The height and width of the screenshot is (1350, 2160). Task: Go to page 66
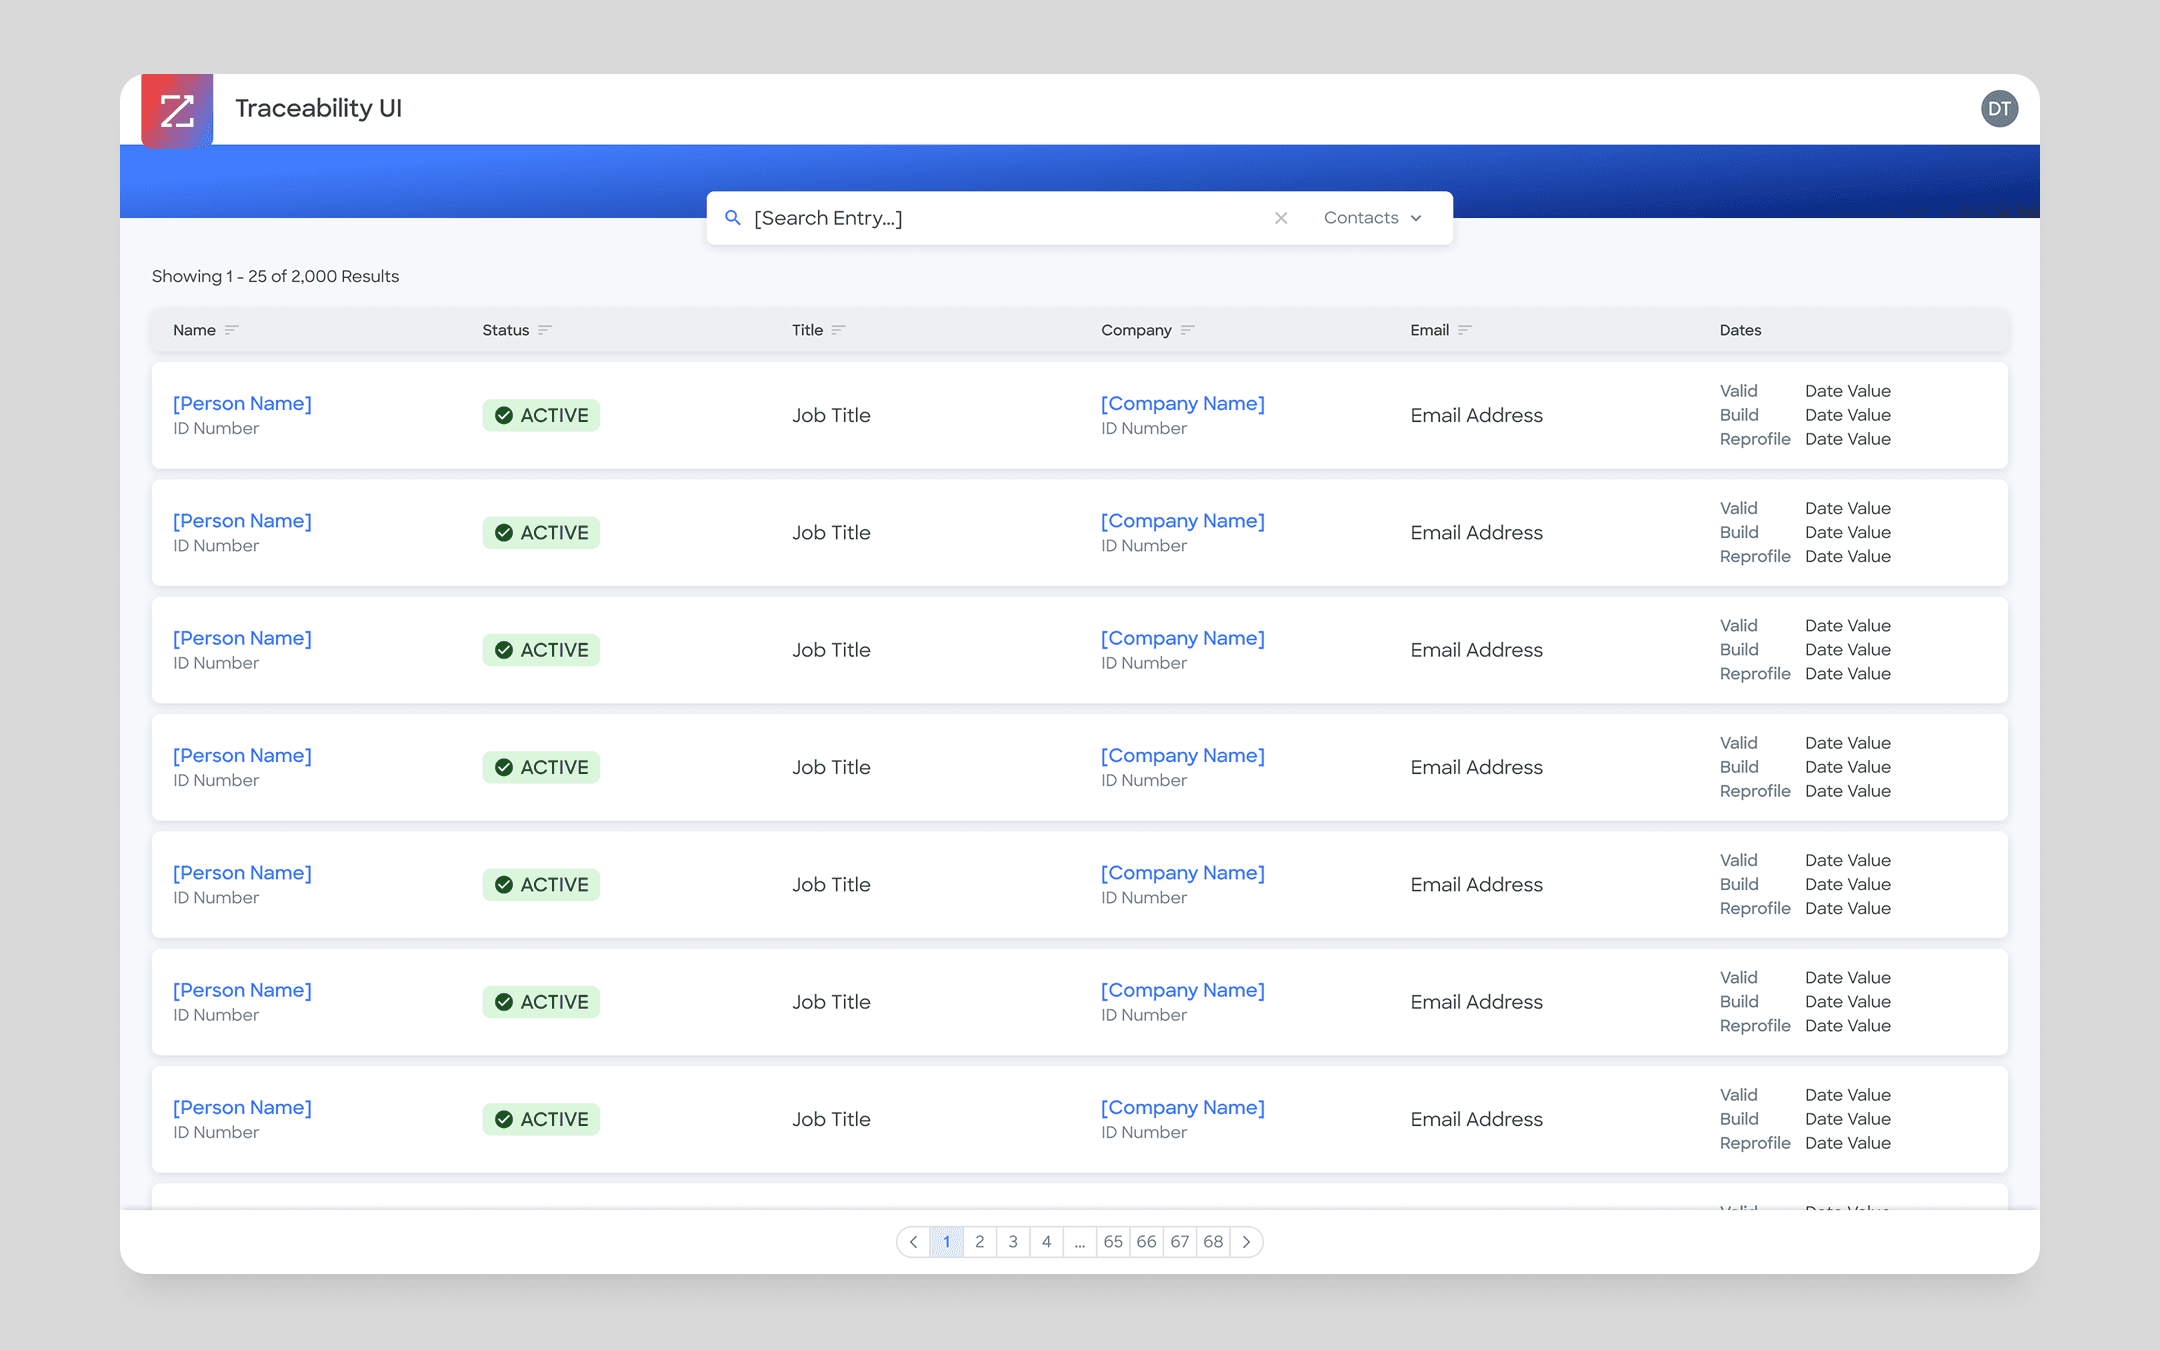[x=1146, y=1242]
